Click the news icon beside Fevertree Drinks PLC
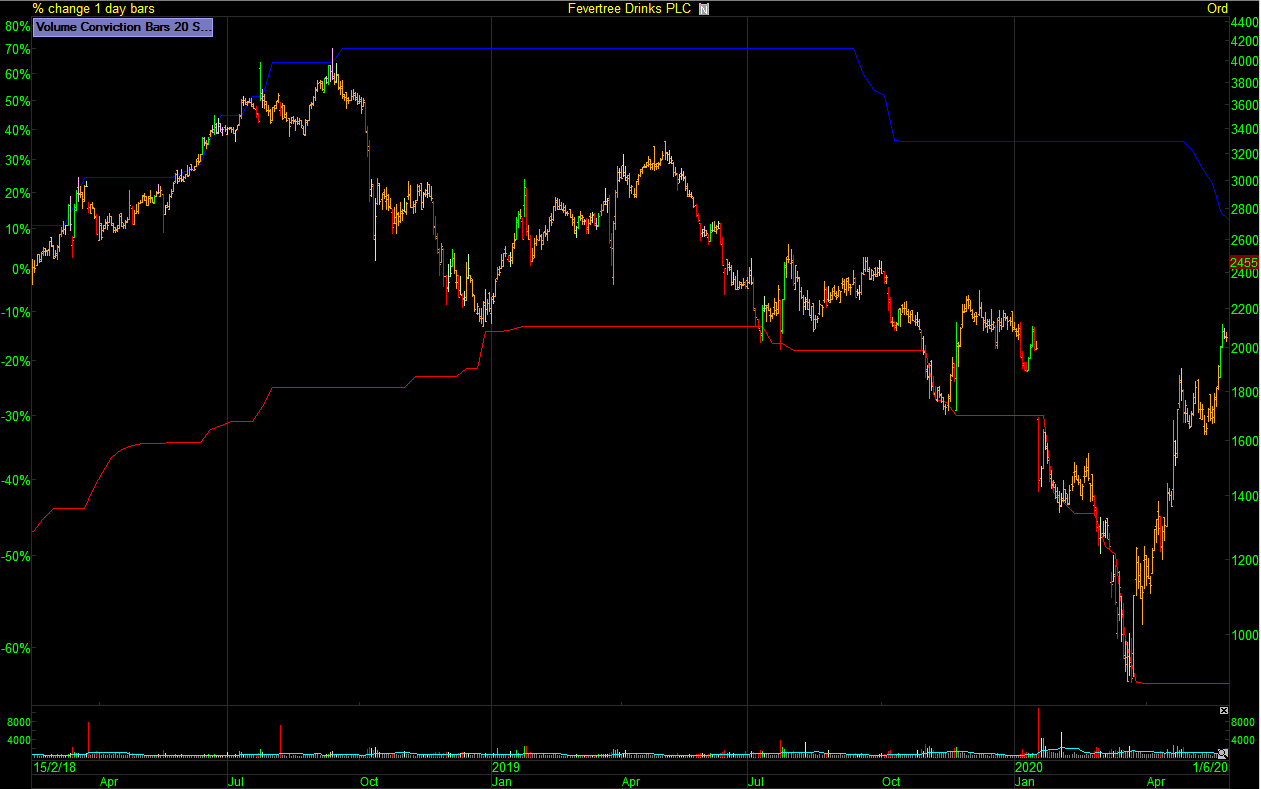The height and width of the screenshot is (789, 1261). point(704,9)
